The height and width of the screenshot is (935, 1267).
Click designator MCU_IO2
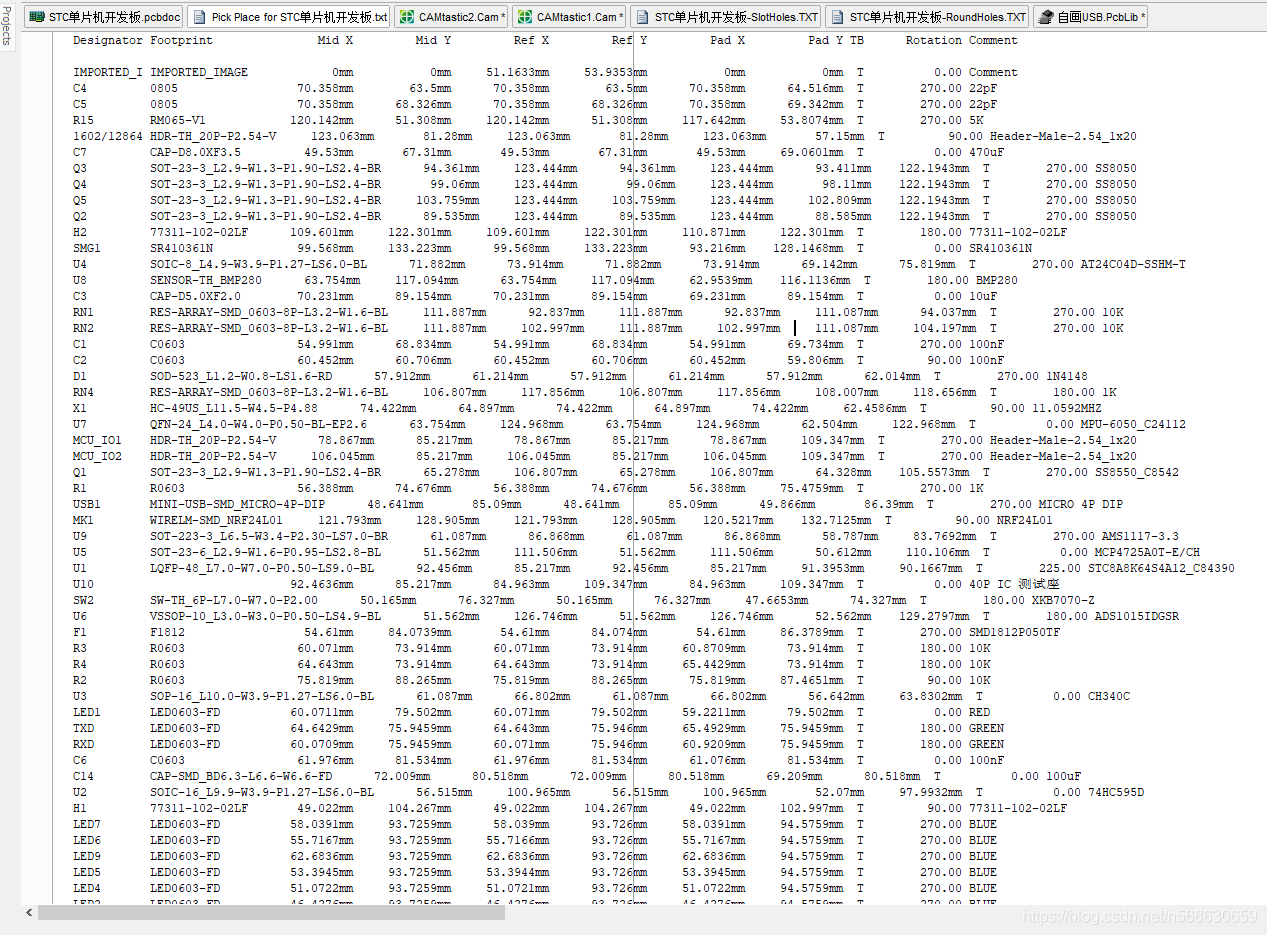[x=97, y=456]
